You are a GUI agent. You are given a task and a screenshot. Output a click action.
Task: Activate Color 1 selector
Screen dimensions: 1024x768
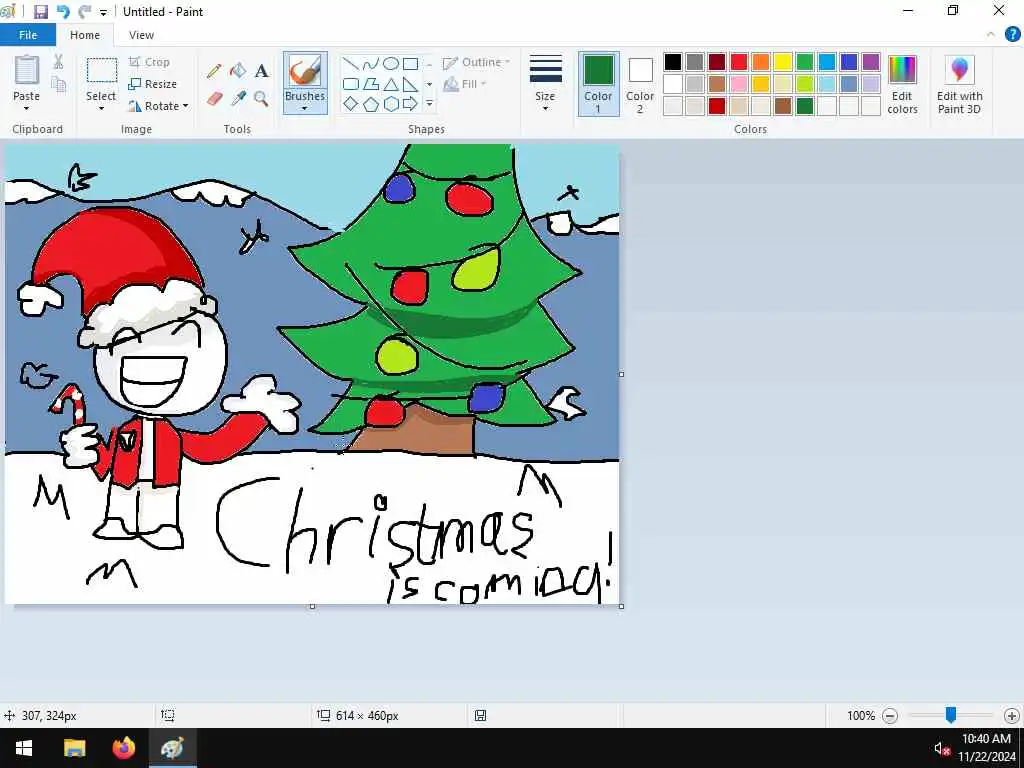(598, 84)
